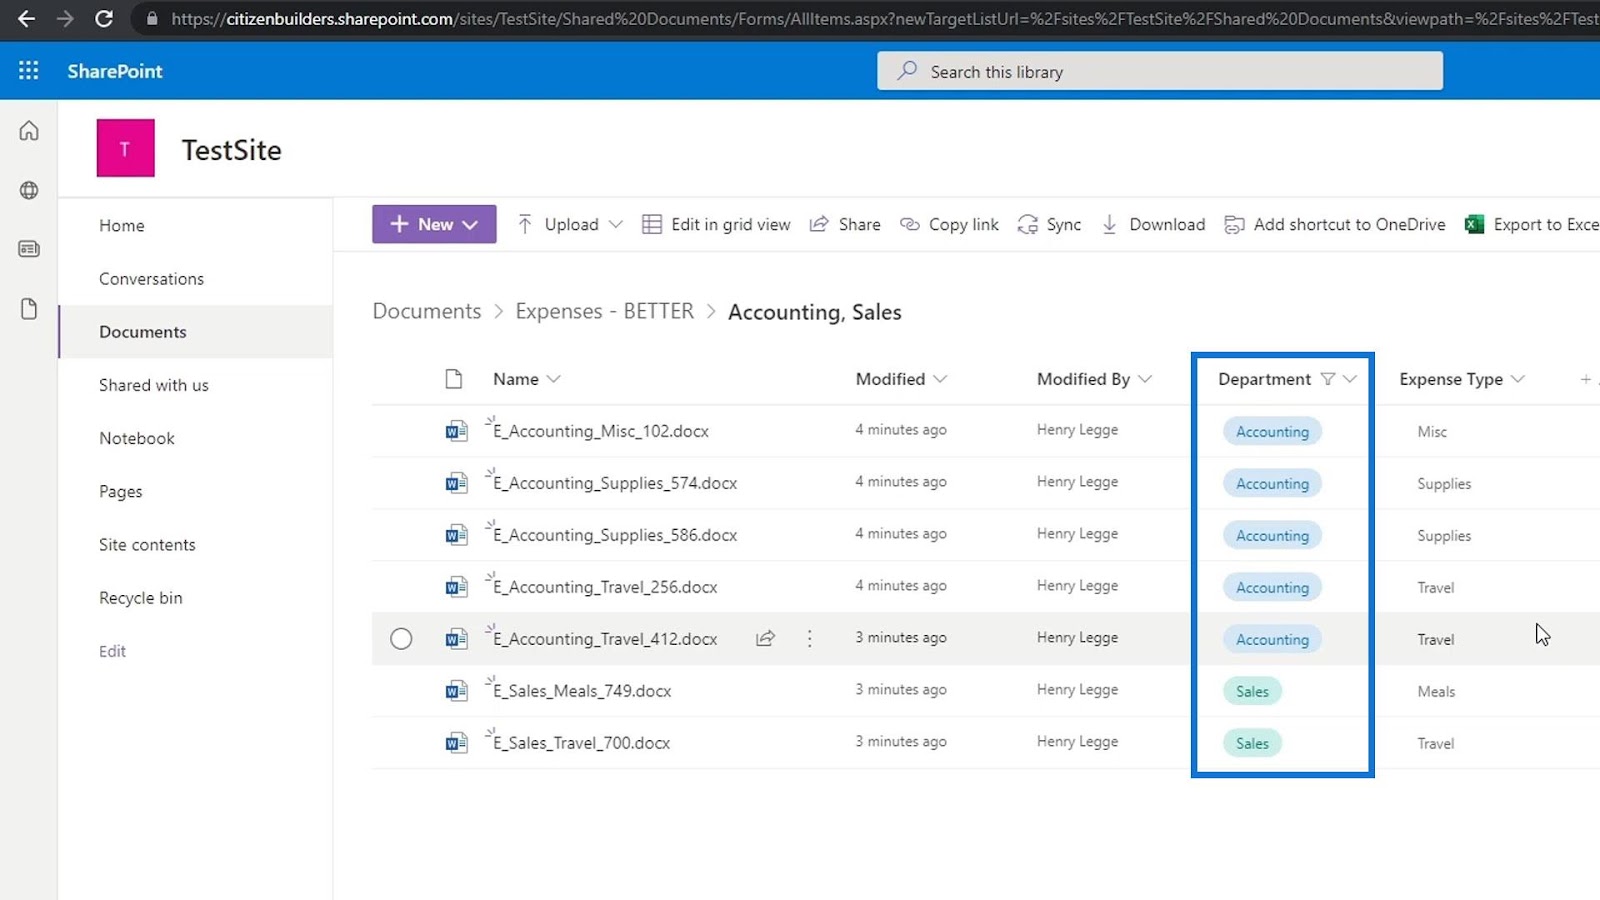Screen dimensions: 1600x900
Task: Click the home icon in left rail
Action: click(29, 131)
